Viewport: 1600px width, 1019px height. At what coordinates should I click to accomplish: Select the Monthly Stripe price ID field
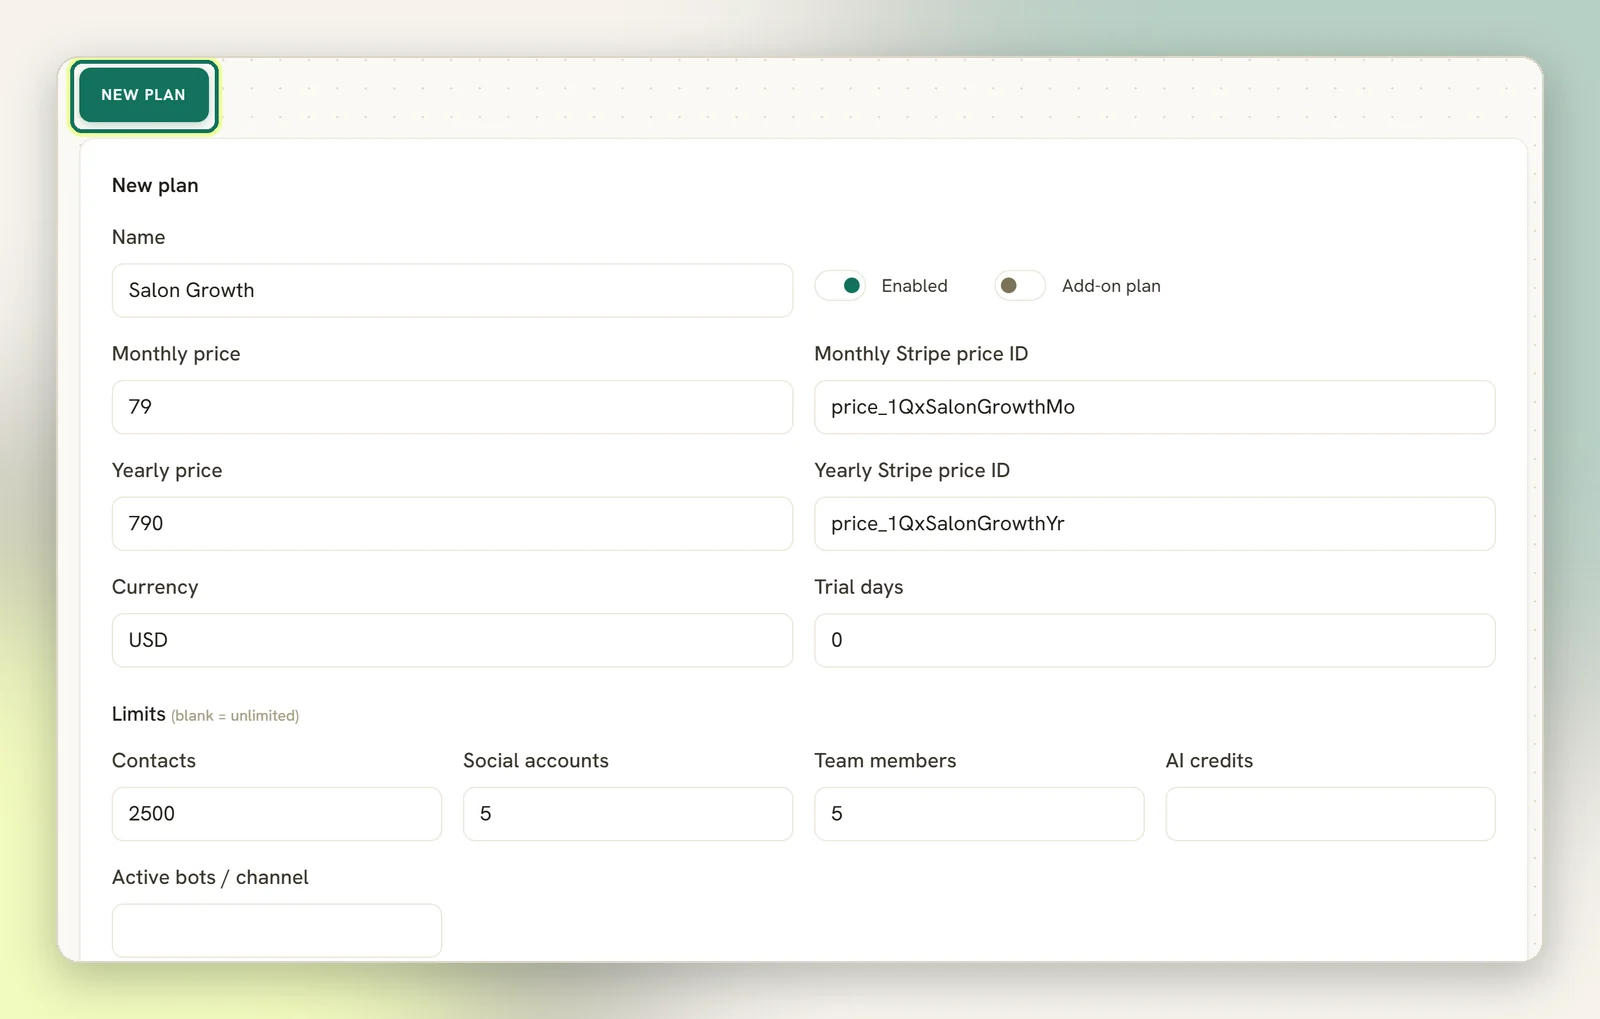tap(1155, 407)
